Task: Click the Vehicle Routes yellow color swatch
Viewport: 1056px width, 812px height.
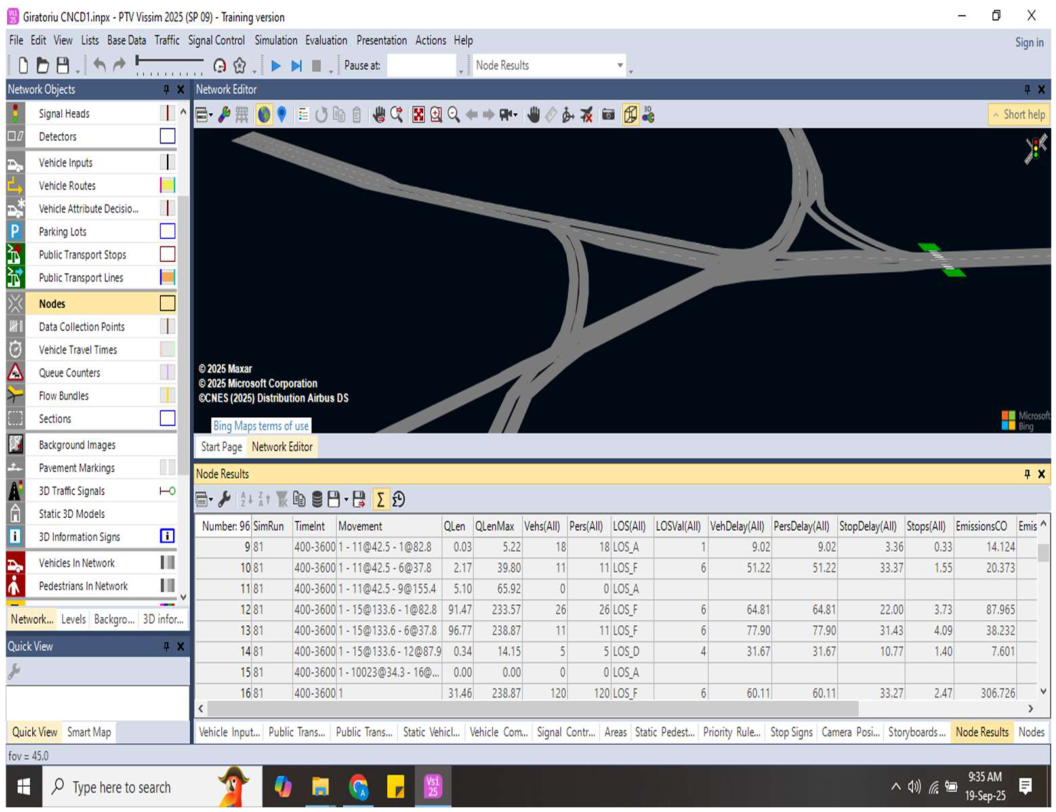Action: pyautogui.click(x=167, y=185)
